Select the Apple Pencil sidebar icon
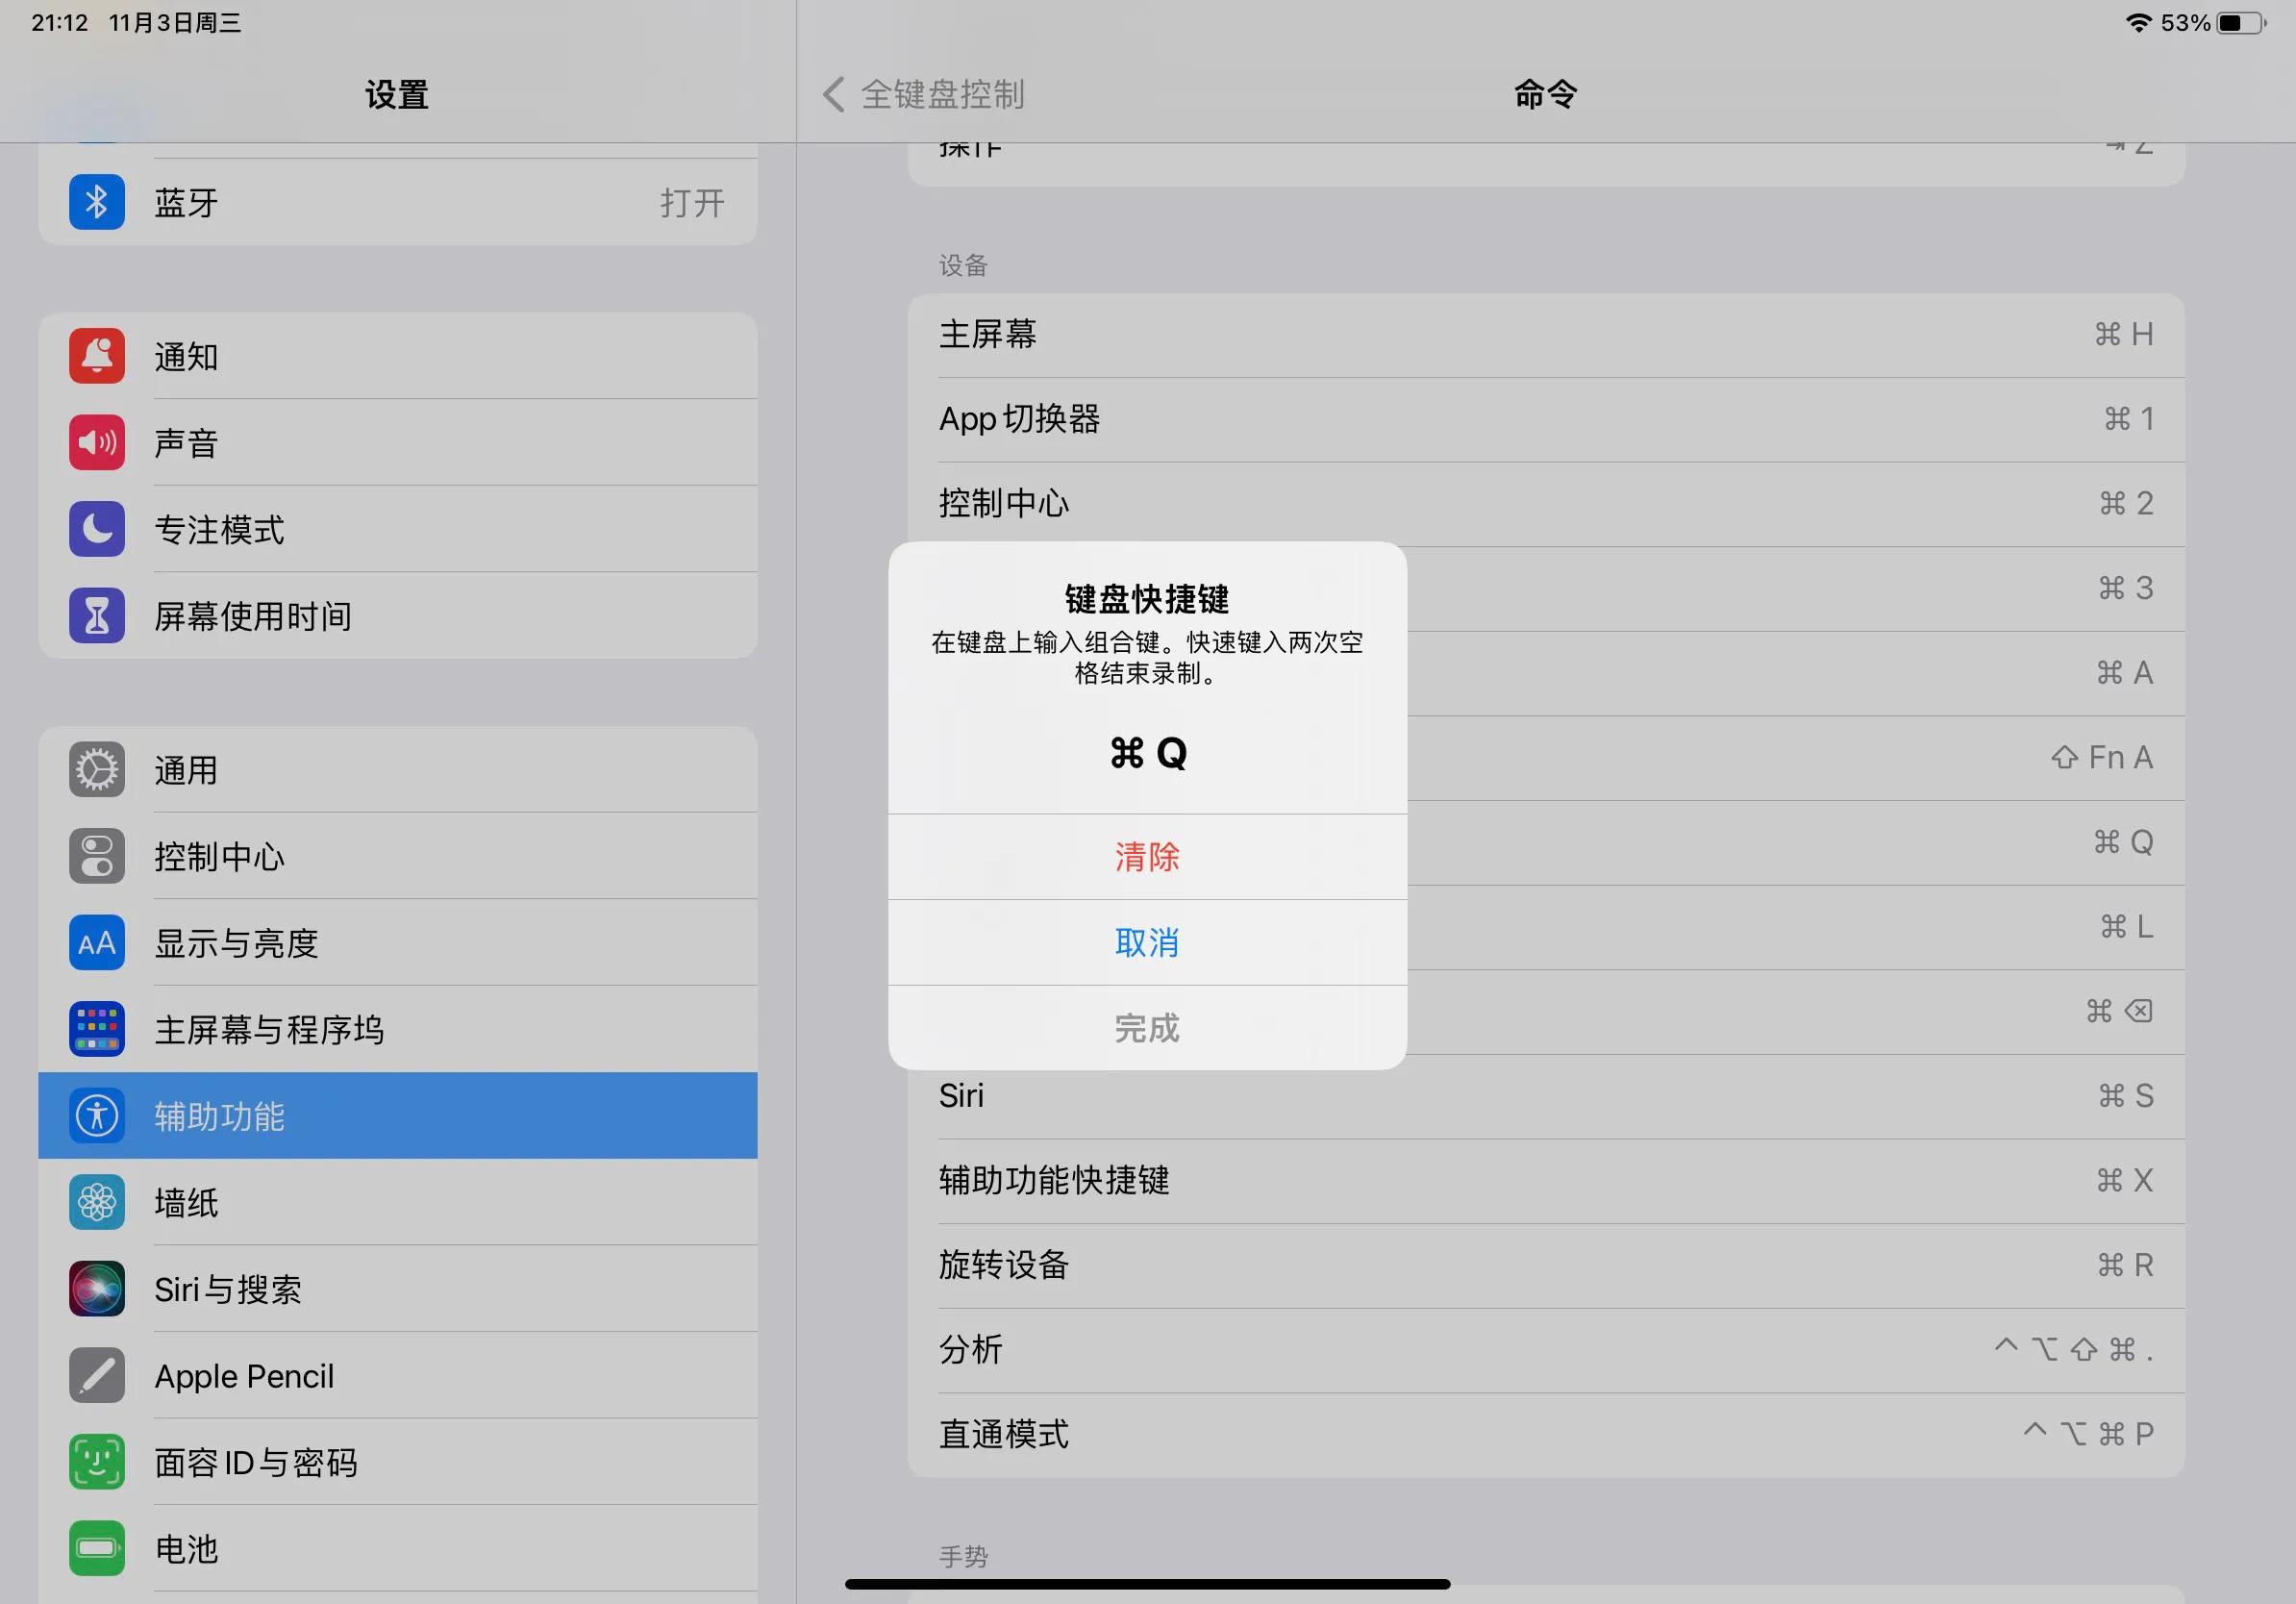Image resolution: width=2296 pixels, height=1604 pixels. [x=96, y=1375]
